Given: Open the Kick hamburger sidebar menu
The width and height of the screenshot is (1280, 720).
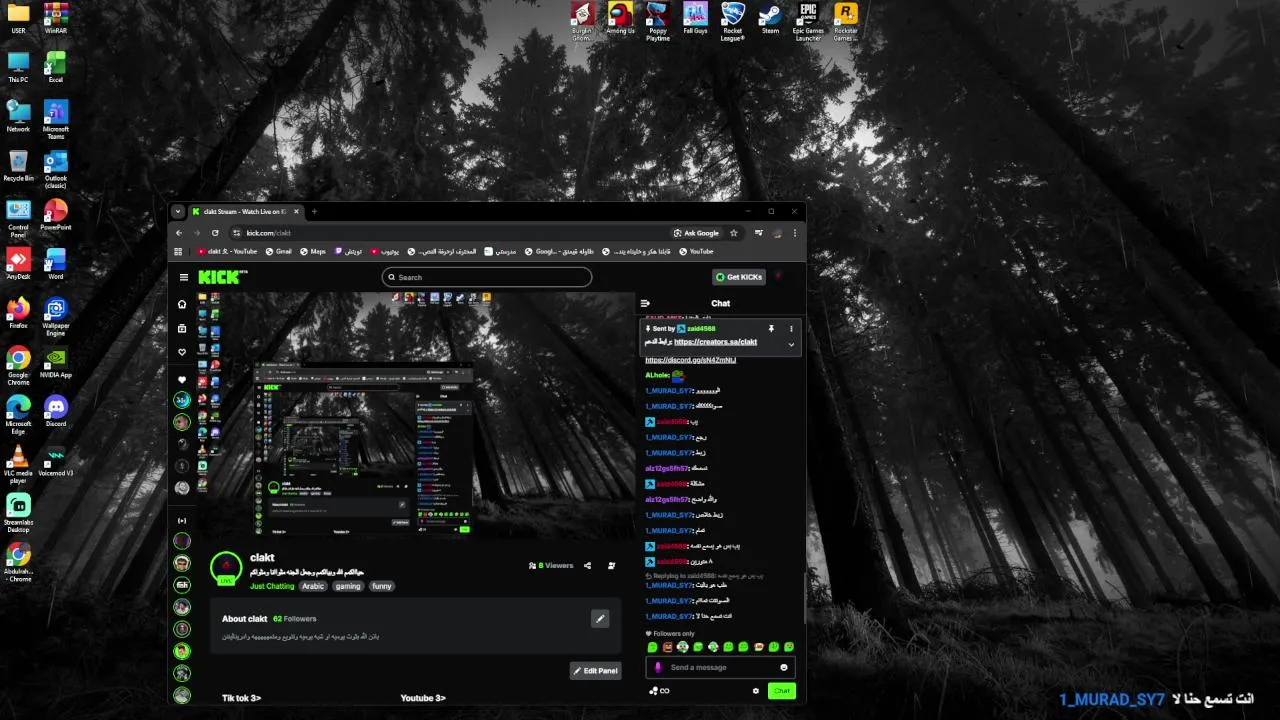Looking at the screenshot, I should [x=184, y=277].
